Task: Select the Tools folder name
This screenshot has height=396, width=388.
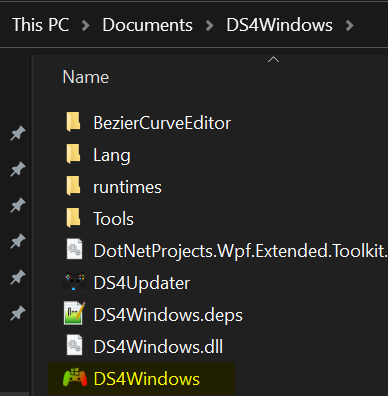Action: pos(113,219)
